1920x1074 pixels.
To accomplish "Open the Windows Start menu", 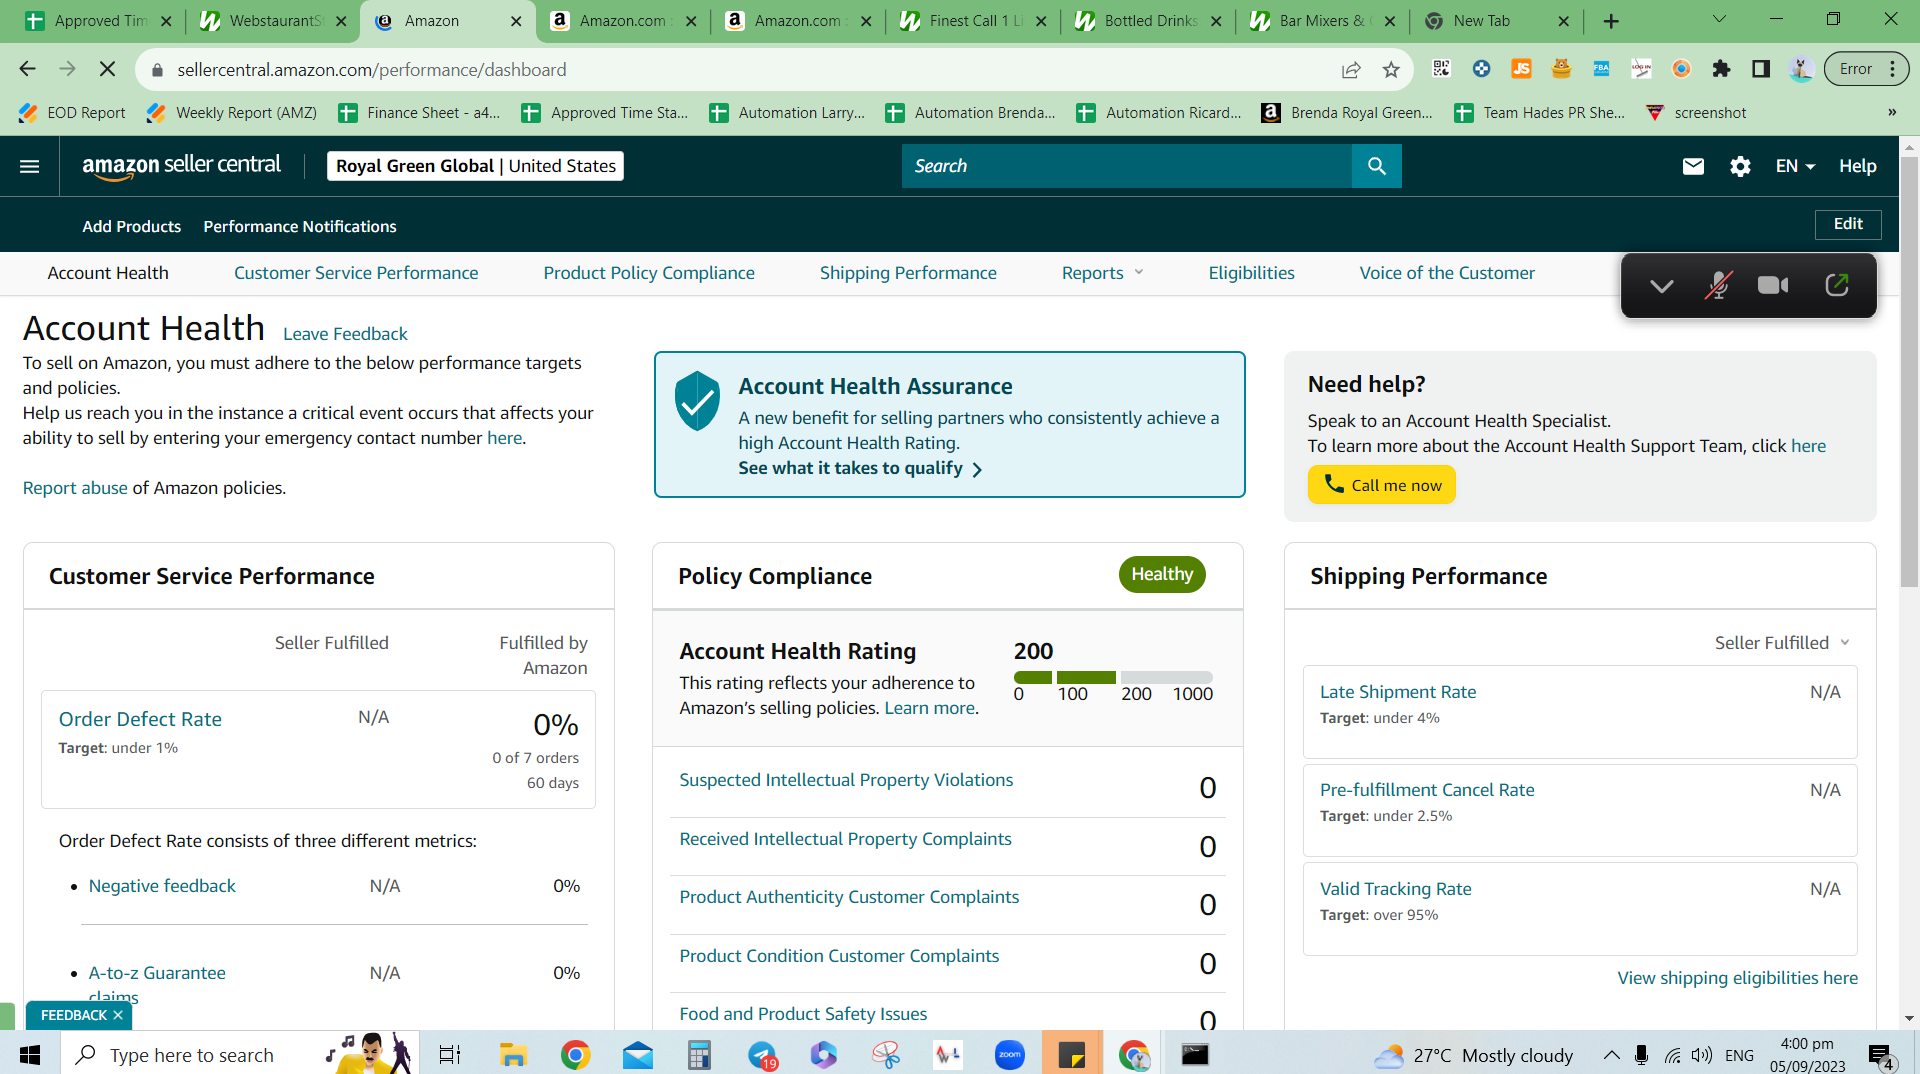I will pos(30,1054).
